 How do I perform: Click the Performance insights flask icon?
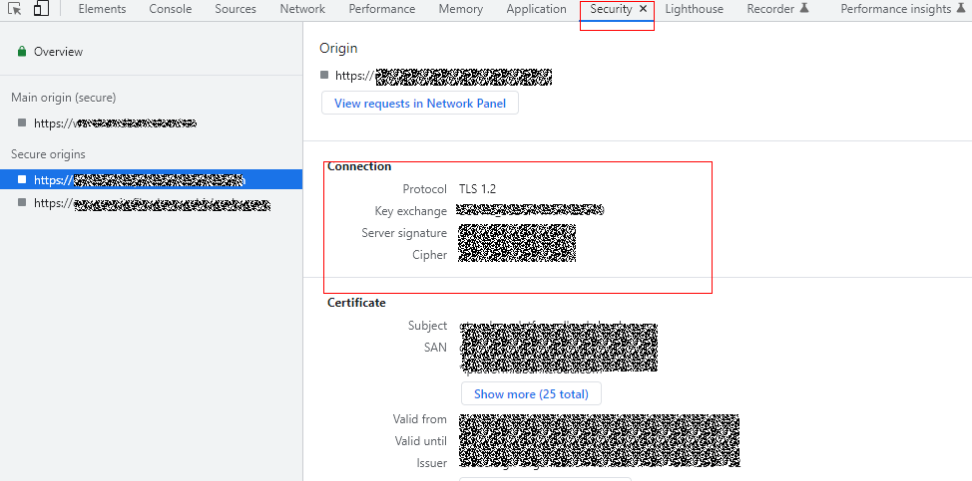[x=962, y=9]
